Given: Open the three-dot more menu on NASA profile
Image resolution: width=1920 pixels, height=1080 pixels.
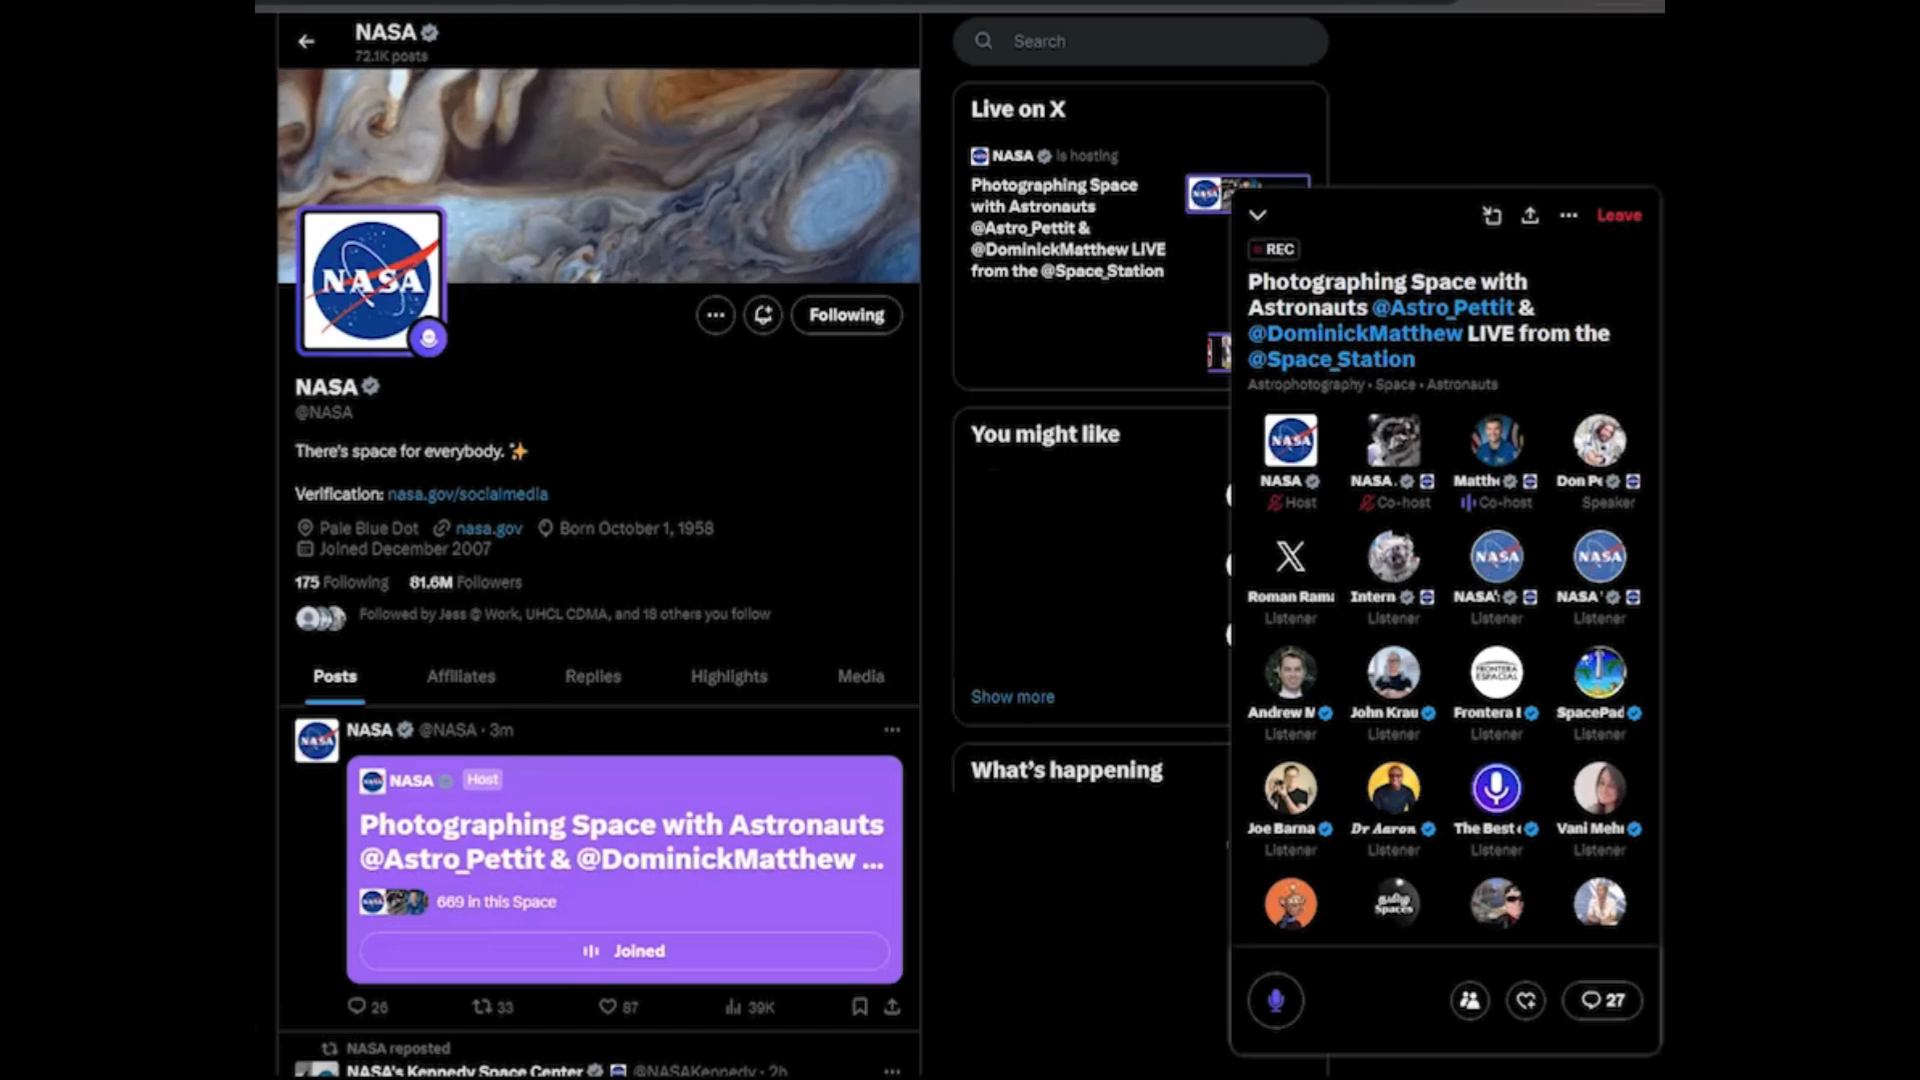Looking at the screenshot, I should pos(715,315).
